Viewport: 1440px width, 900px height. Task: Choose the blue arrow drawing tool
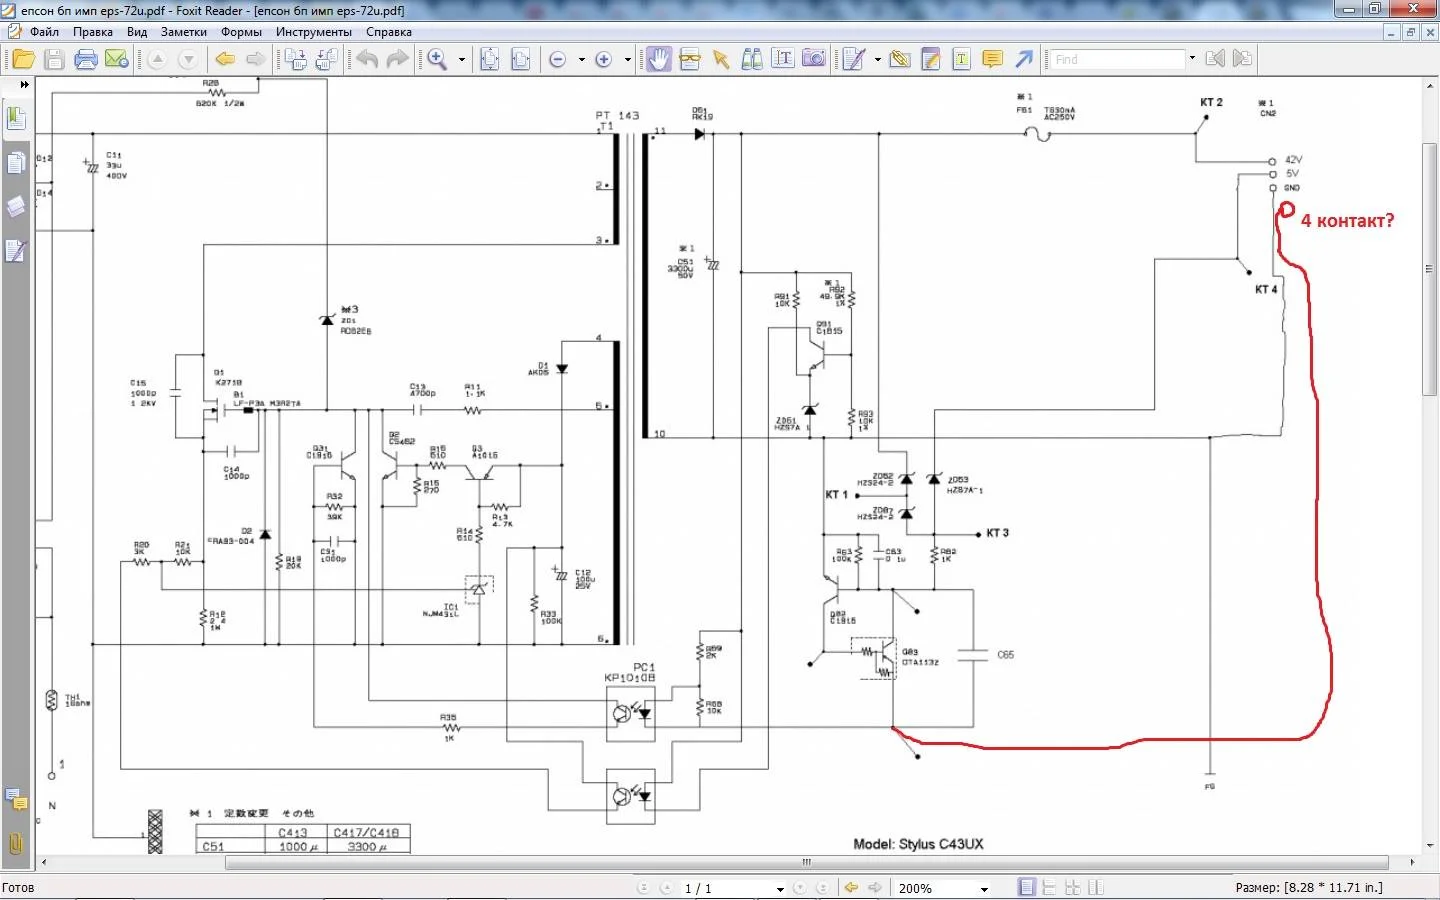click(1024, 60)
